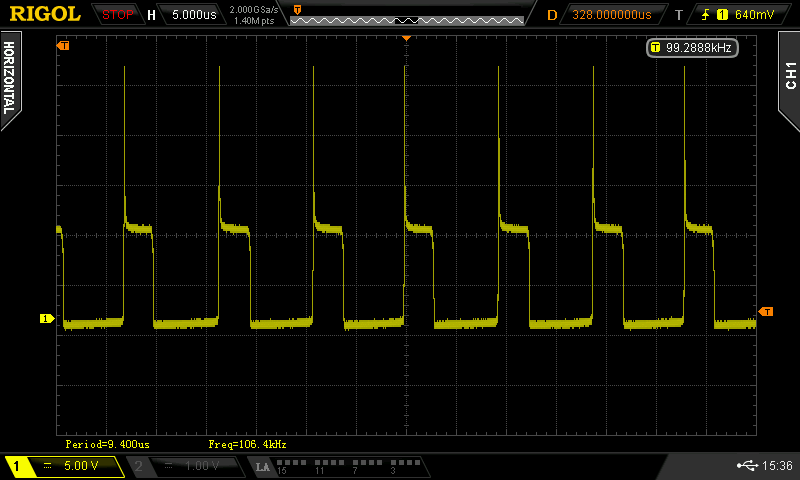Open the 328.000000us delay value
The image size is (800, 480).
tap(611, 15)
